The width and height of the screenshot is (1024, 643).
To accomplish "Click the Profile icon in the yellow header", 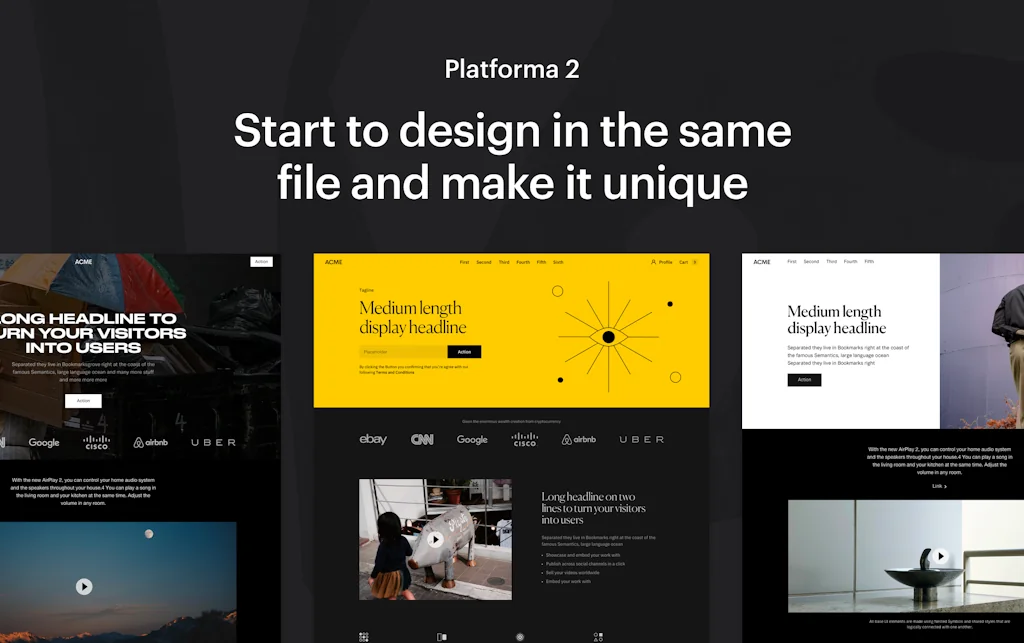I will pos(655,262).
